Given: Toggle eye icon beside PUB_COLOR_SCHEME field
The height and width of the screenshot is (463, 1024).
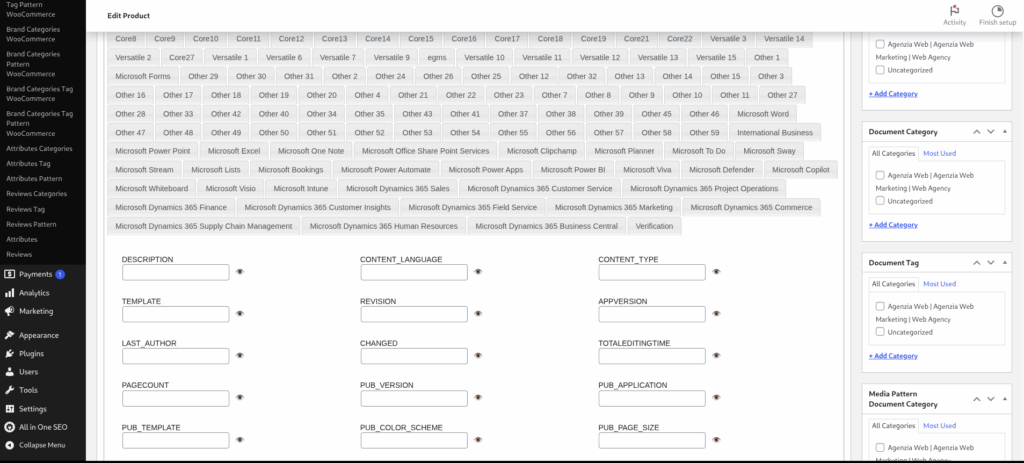Looking at the screenshot, I should pyautogui.click(x=478, y=439).
